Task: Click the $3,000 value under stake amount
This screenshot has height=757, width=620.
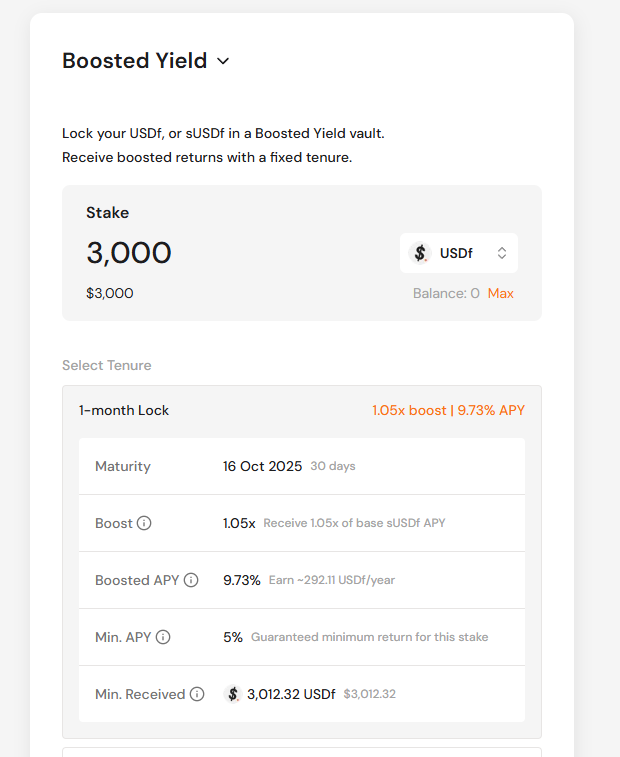Action: pos(109,293)
